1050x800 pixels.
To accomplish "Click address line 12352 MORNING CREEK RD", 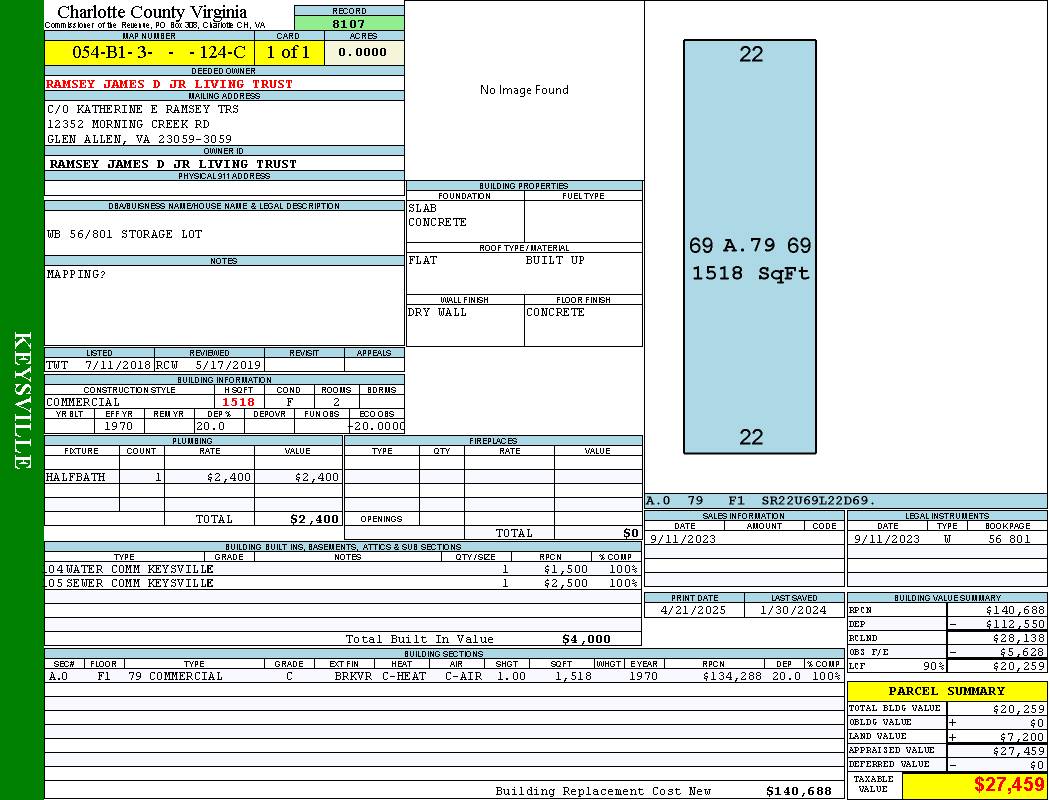I will coord(128,124).
